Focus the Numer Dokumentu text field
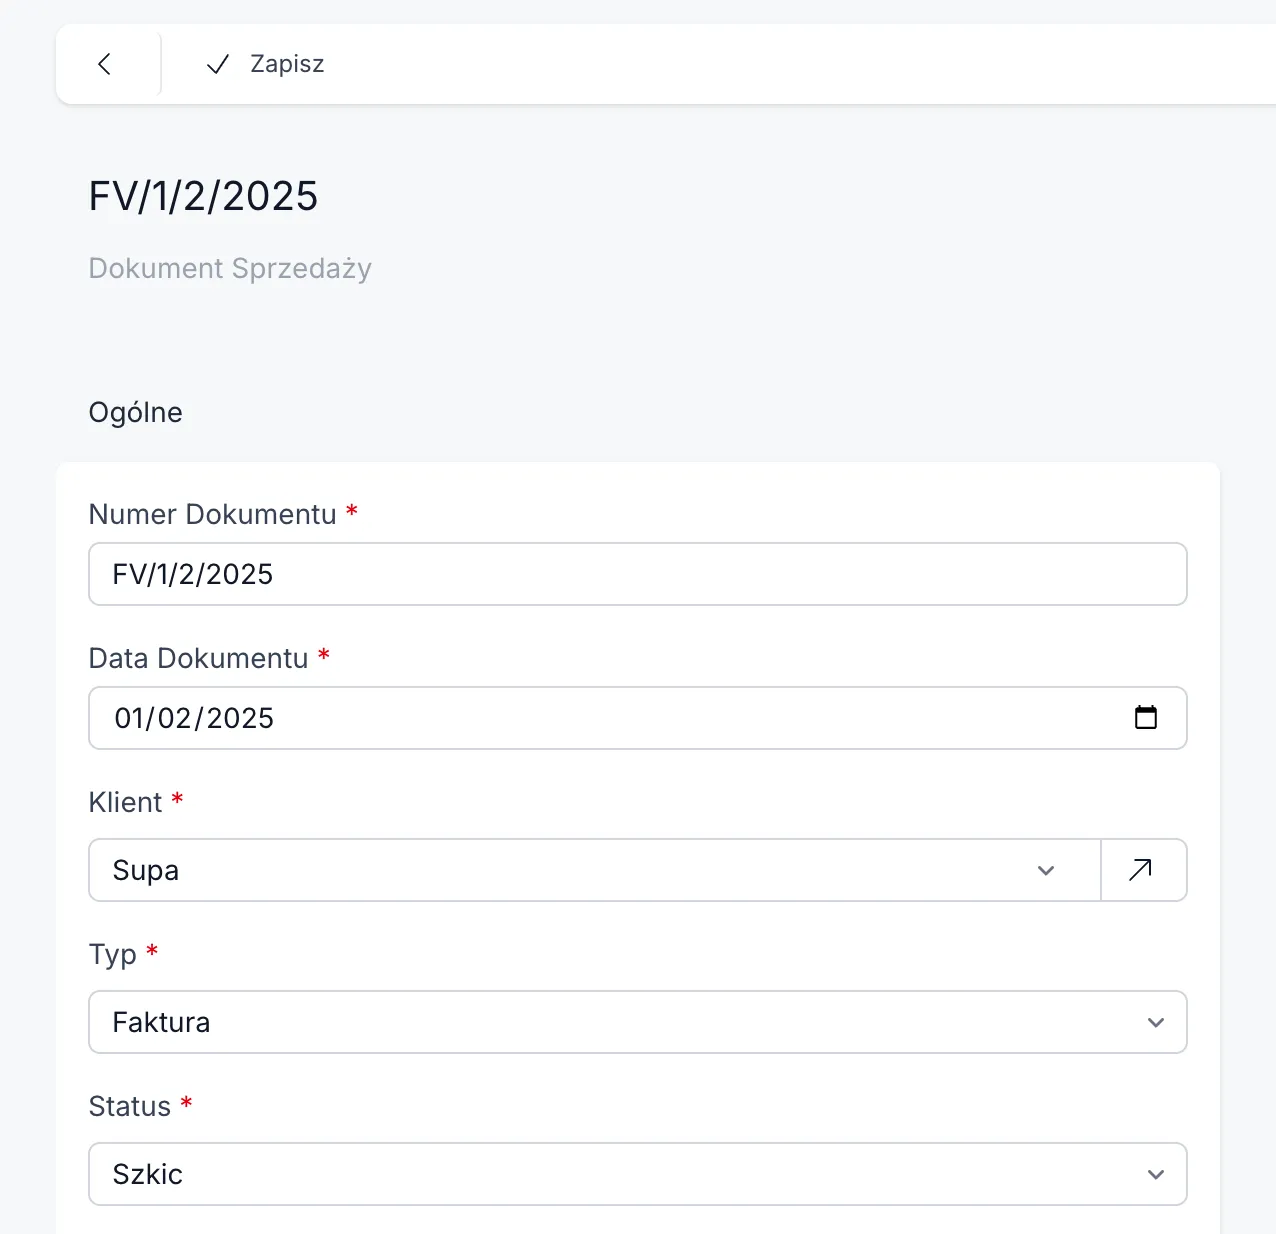 (x=637, y=574)
